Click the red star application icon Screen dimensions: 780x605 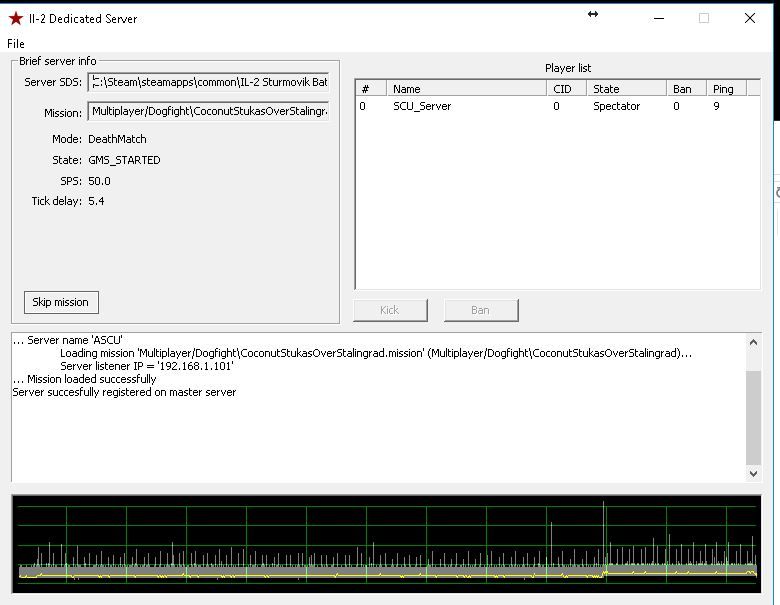click(x=15, y=19)
